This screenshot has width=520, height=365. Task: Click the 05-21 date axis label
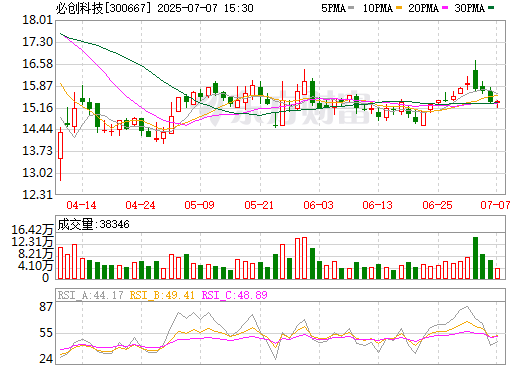coord(259,205)
